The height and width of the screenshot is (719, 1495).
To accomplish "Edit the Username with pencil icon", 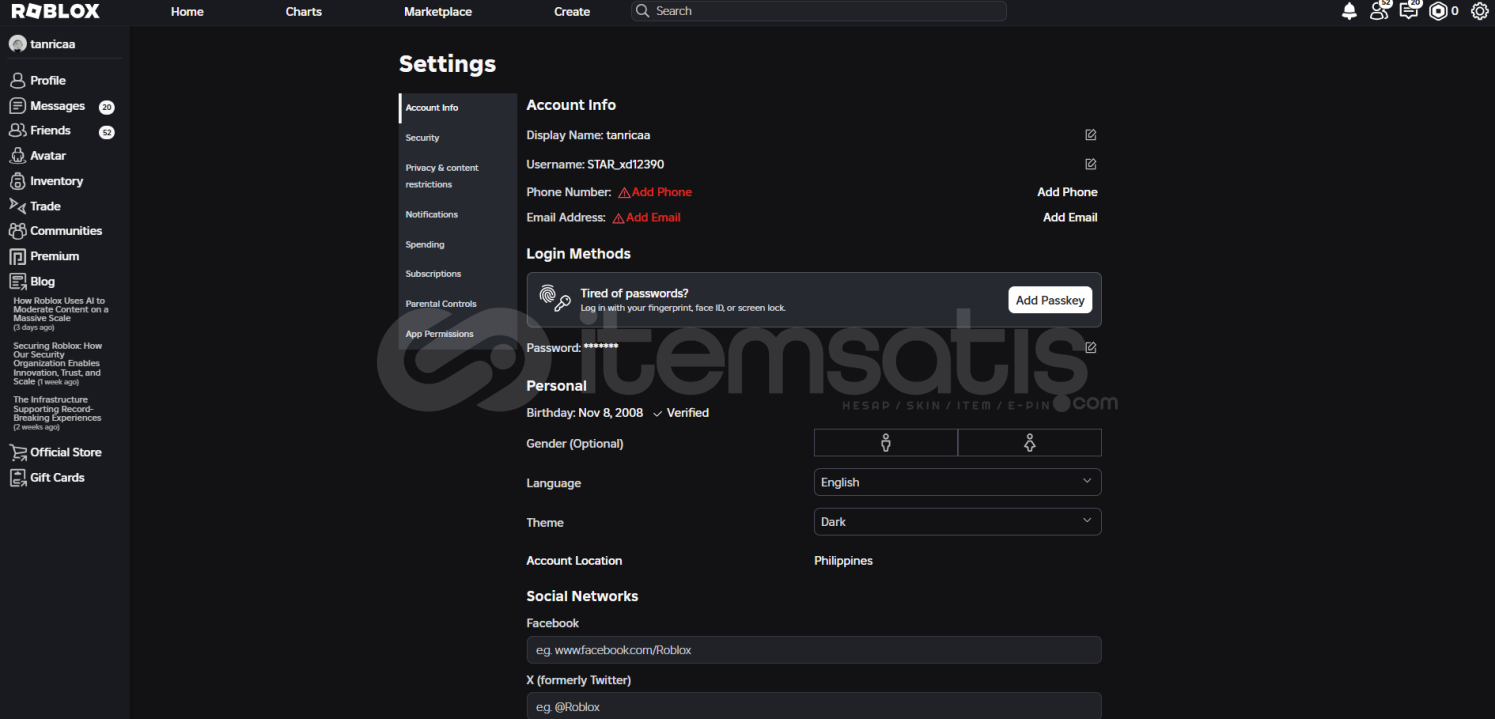I will point(1091,164).
